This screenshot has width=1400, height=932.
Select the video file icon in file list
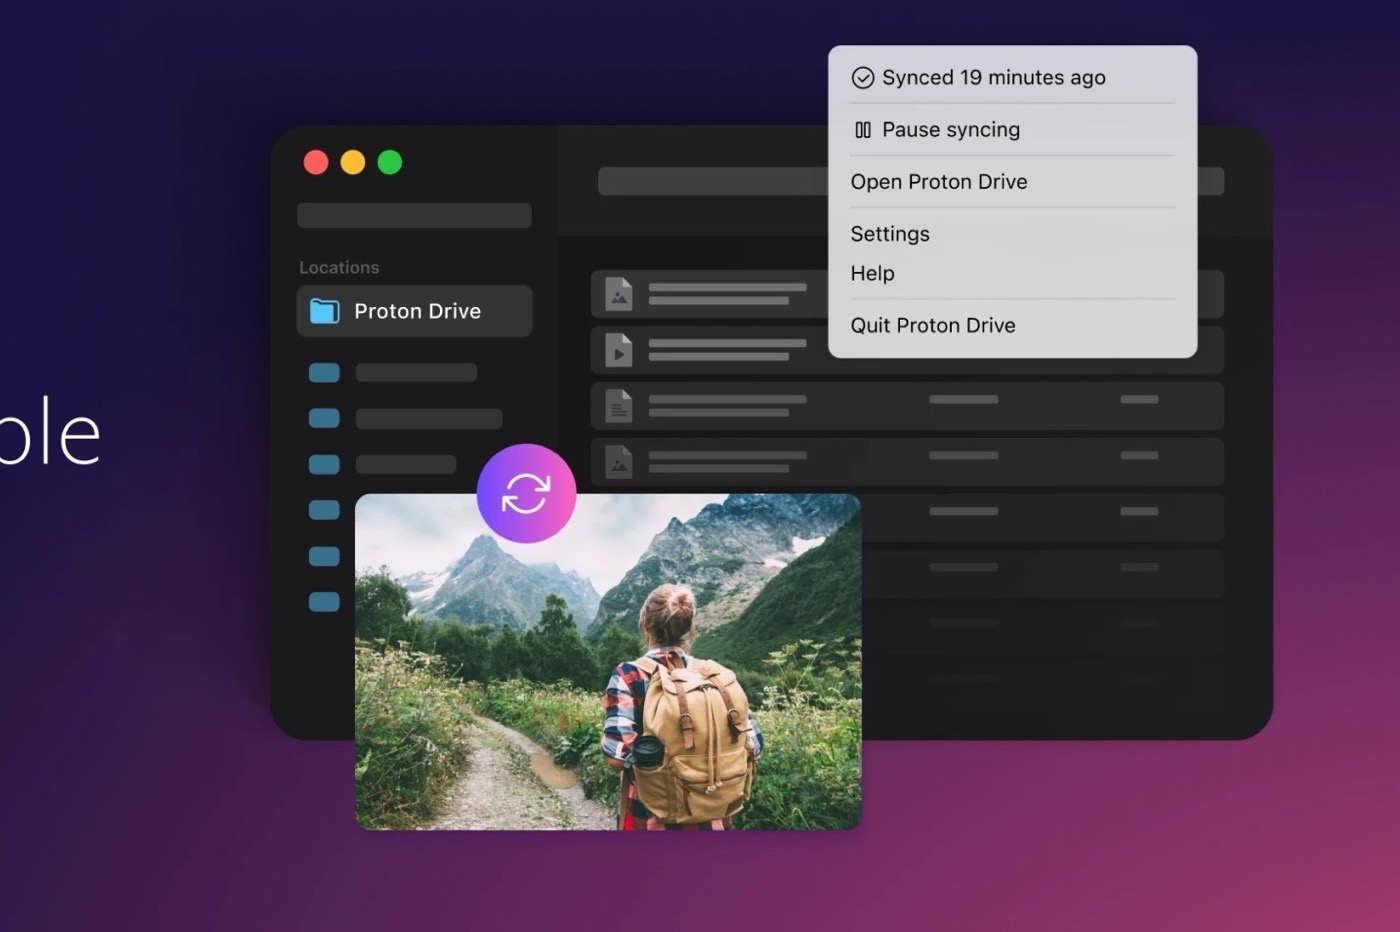619,350
